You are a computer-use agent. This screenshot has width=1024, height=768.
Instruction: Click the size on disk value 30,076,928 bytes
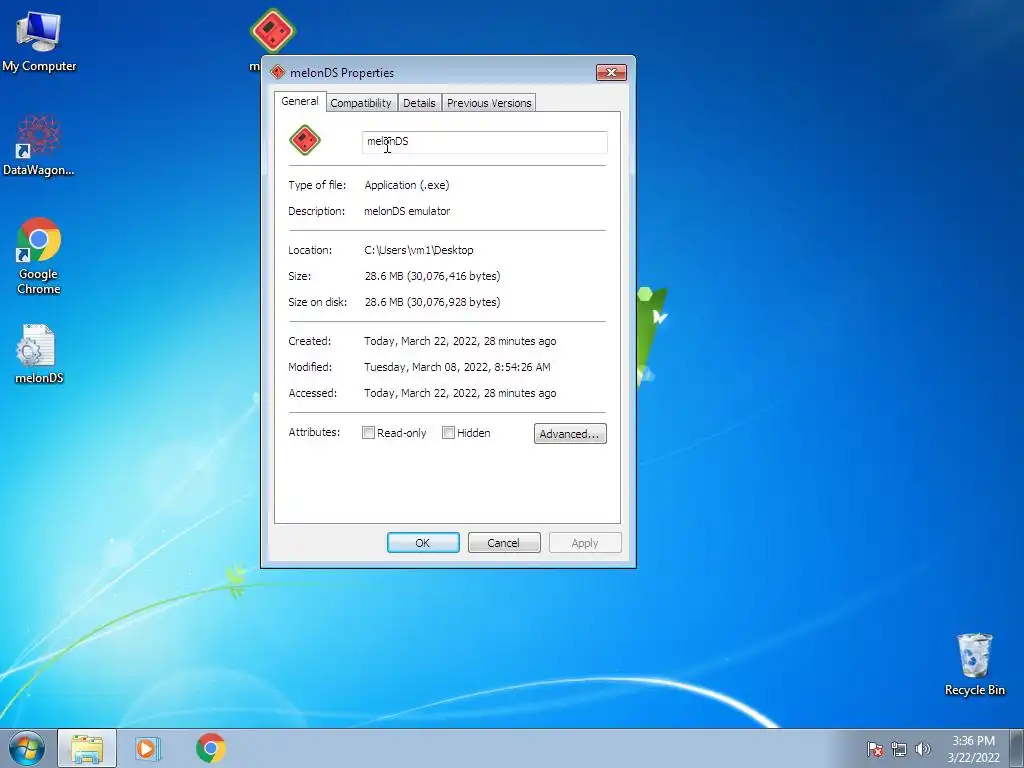tap(432, 302)
